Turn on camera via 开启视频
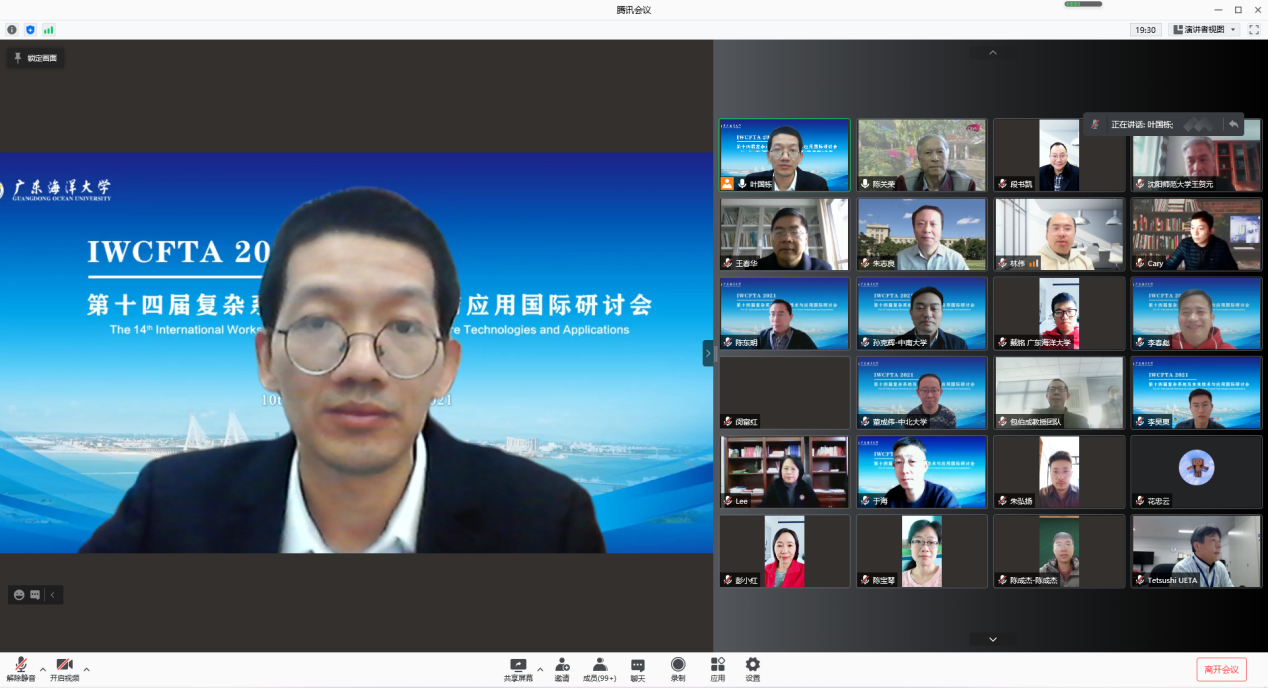Image resolution: width=1268 pixels, height=688 pixels. (64, 668)
